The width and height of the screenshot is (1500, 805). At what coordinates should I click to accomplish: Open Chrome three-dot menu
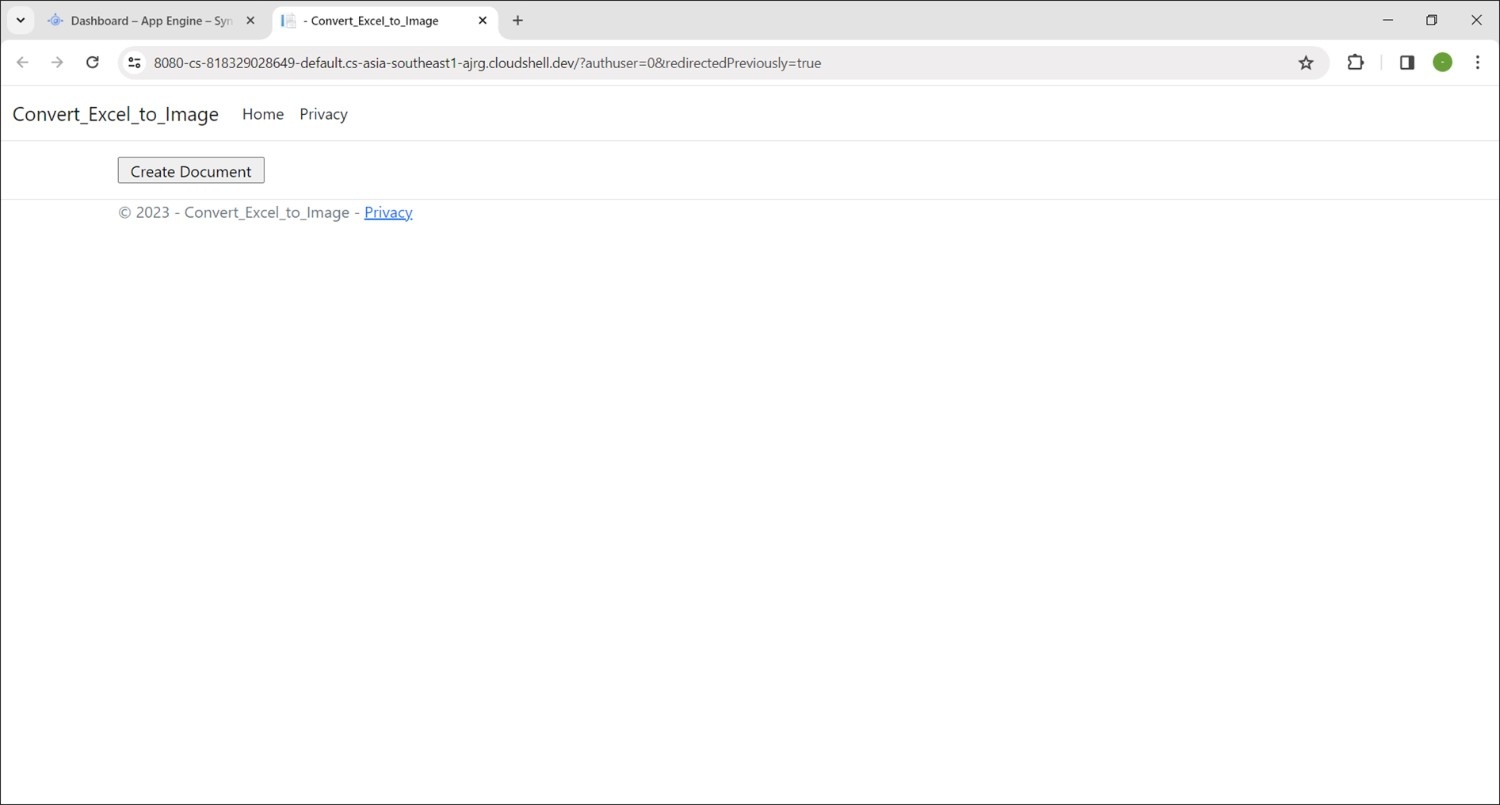pyautogui.click(x=1477, y=62)
